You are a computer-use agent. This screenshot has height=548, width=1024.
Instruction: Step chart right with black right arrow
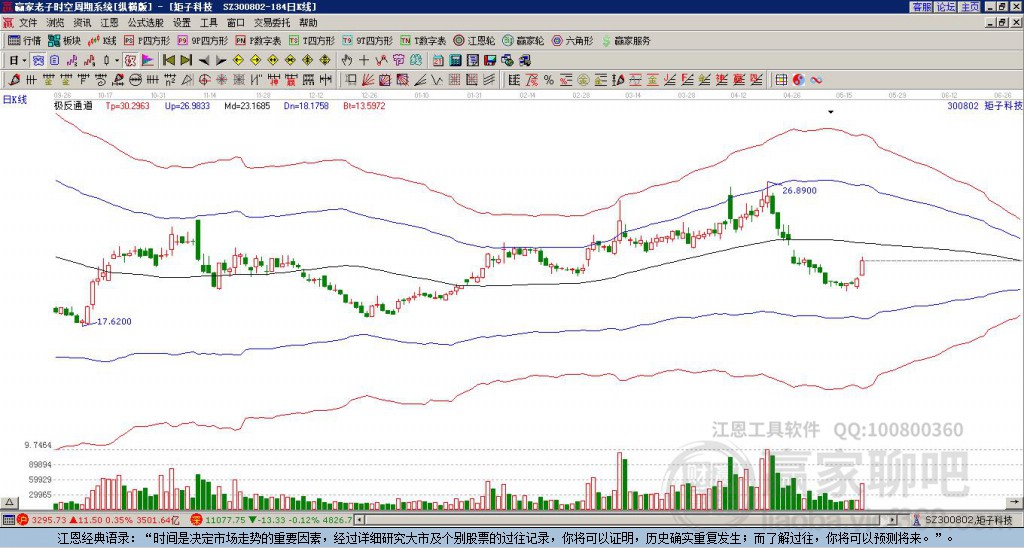(x=221, y=61)
